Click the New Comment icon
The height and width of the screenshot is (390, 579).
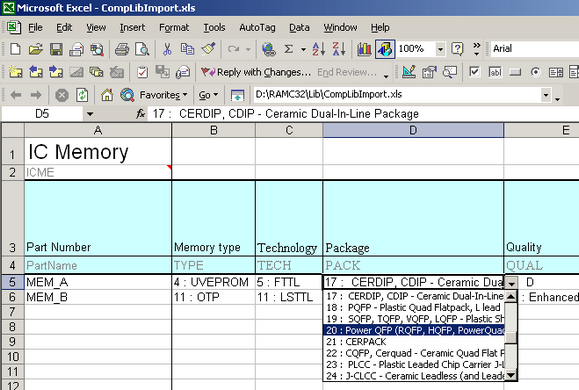(x=16, y=72)
